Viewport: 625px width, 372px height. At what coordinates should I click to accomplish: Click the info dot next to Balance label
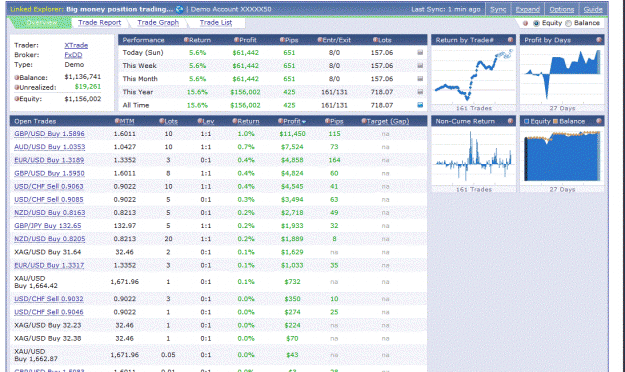tap(17, 78)
